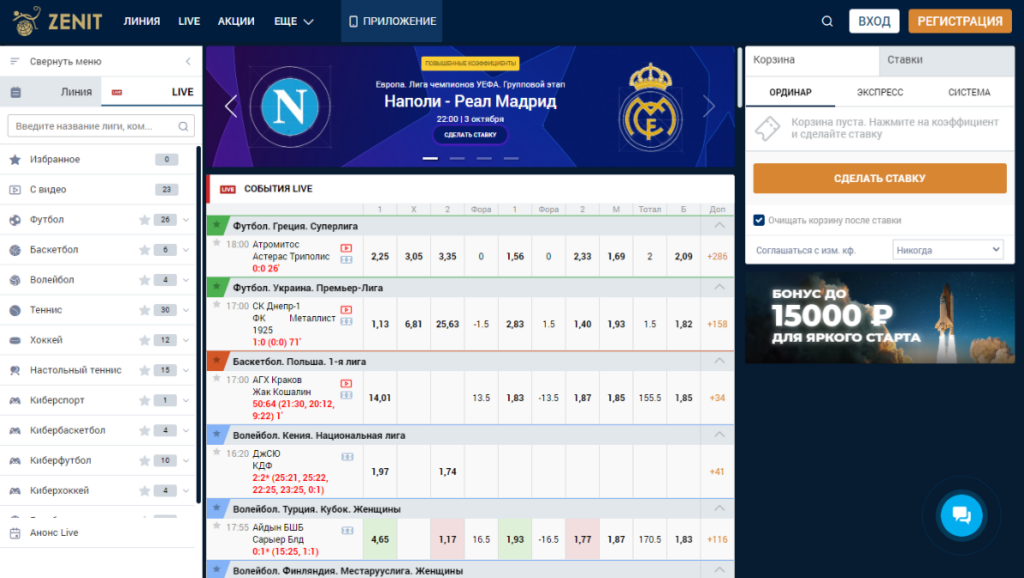This screenshot has width=1024, height=578.
Task: Click the table tennis icon in sidebar
Action: coord(15,370)
